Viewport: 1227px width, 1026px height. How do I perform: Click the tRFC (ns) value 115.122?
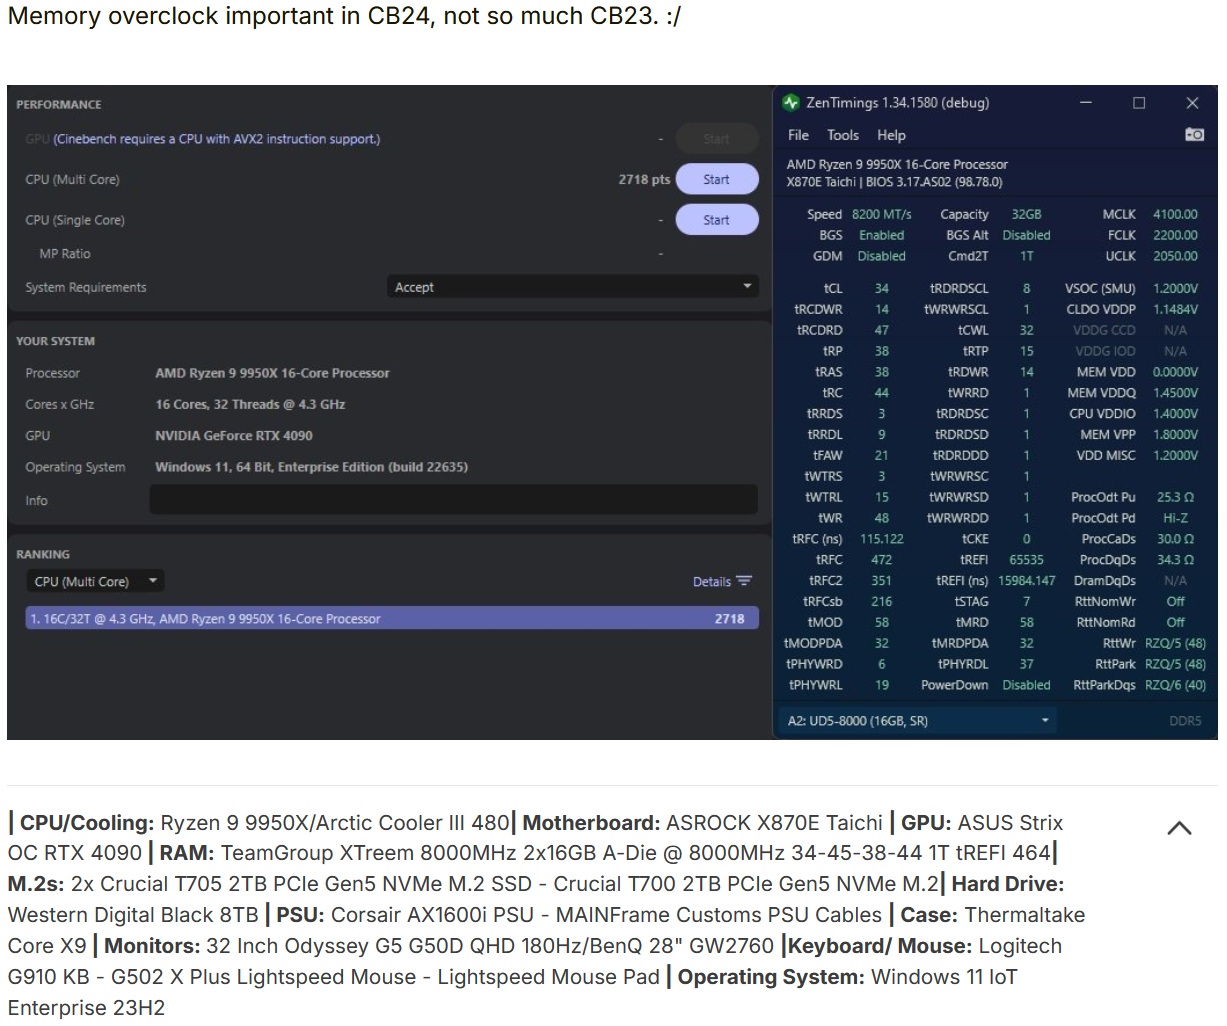coord(881,539)
